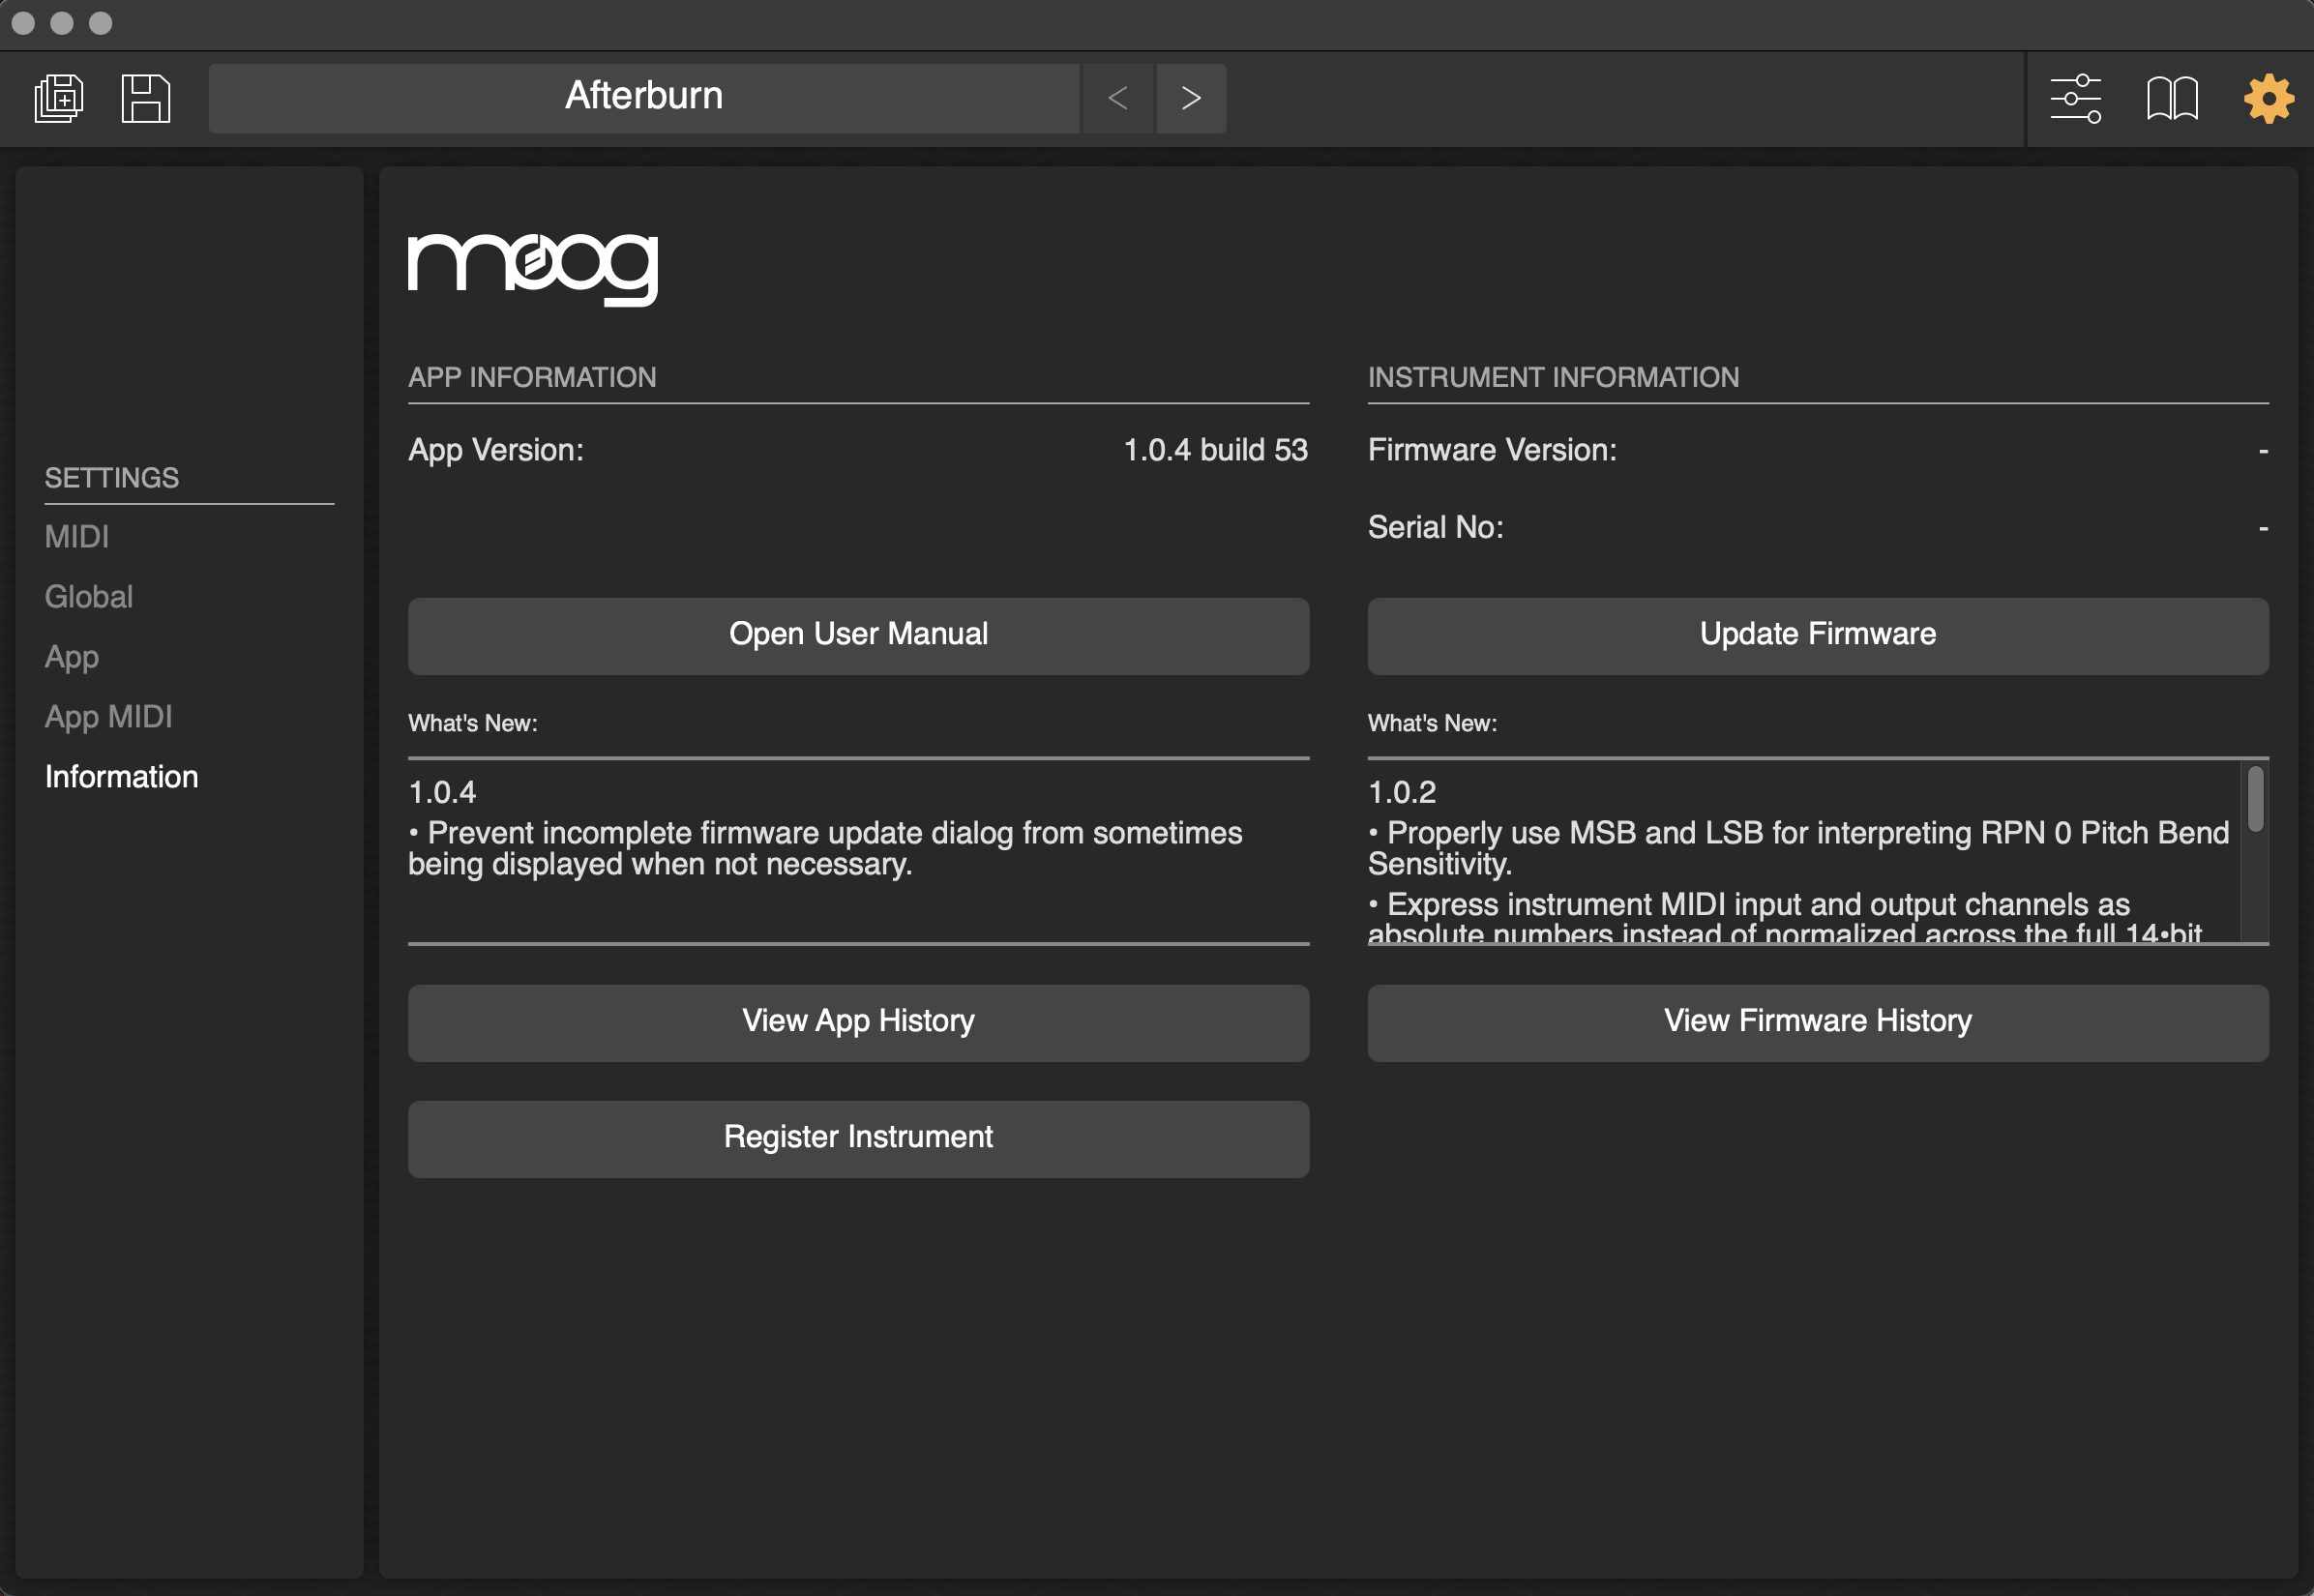Go to previous preset with left arrow

(x=1118, y=98)
